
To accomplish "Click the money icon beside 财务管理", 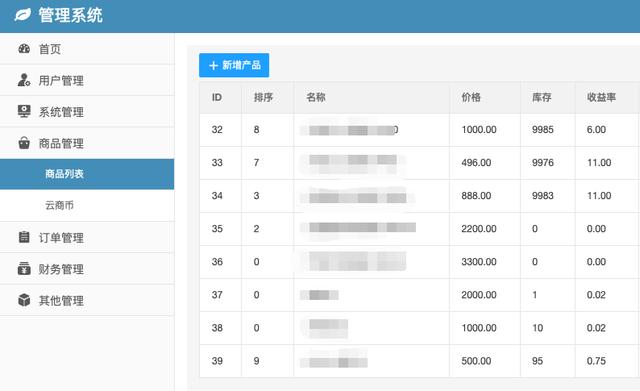I will (x=24, y=269).
